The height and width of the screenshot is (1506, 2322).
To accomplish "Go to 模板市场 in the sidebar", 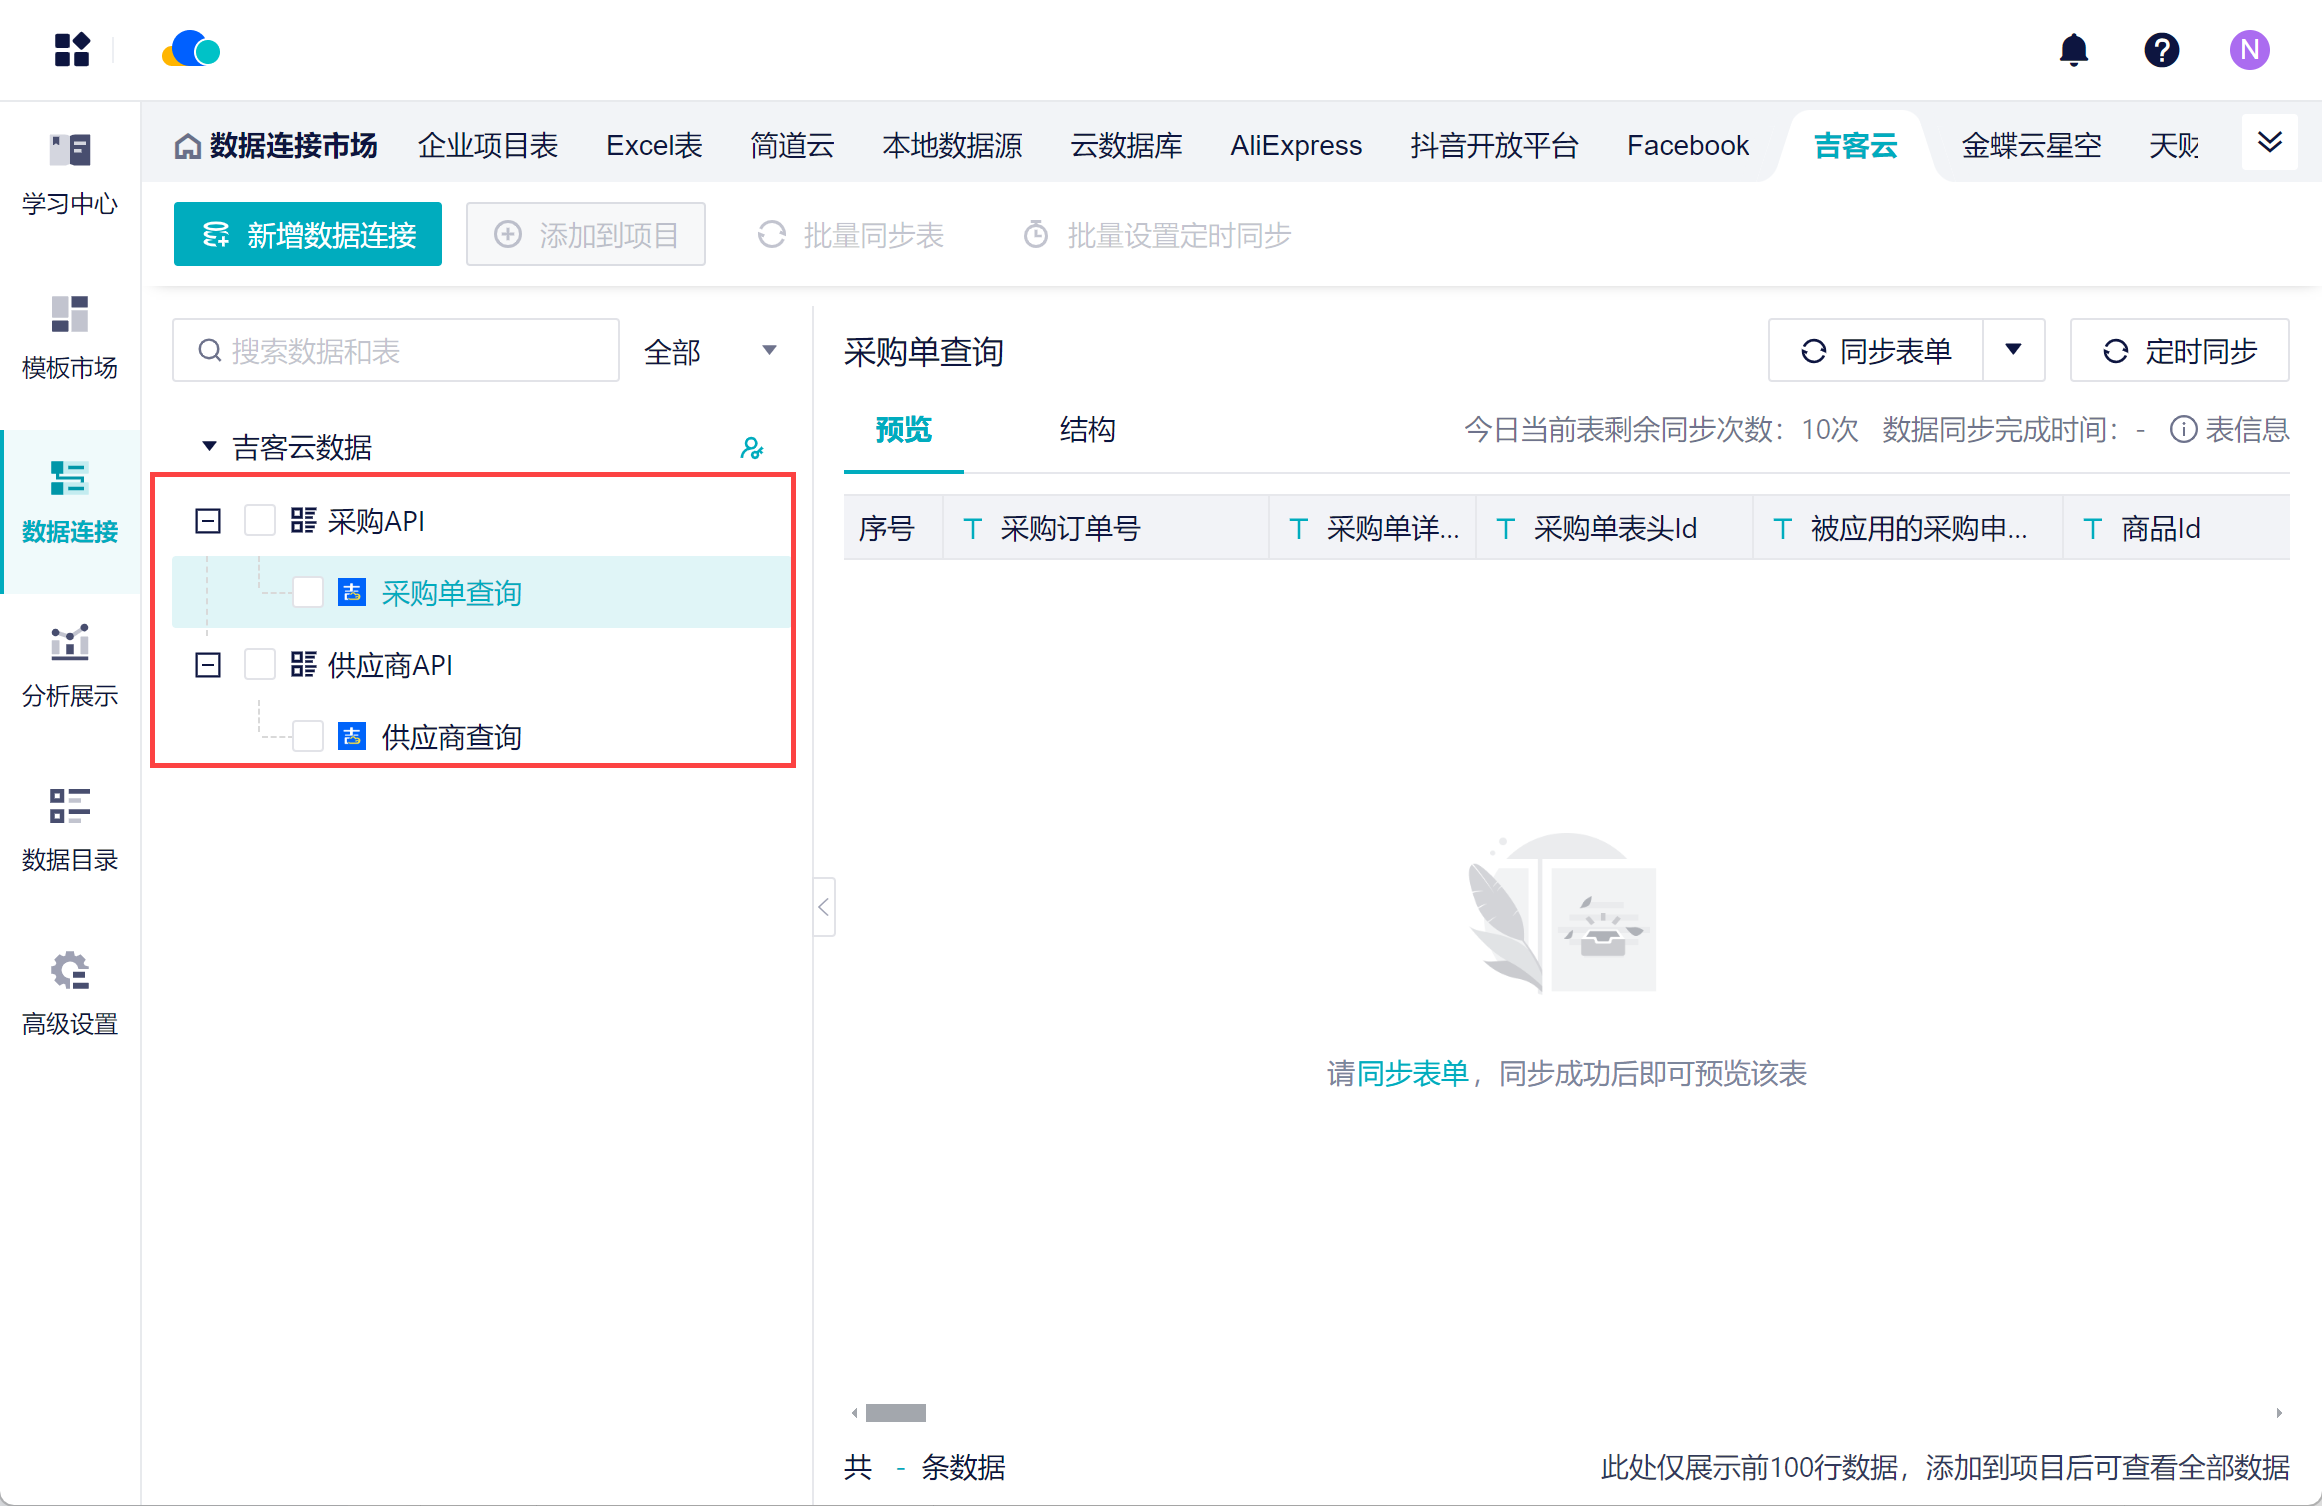I will (70, 338).
